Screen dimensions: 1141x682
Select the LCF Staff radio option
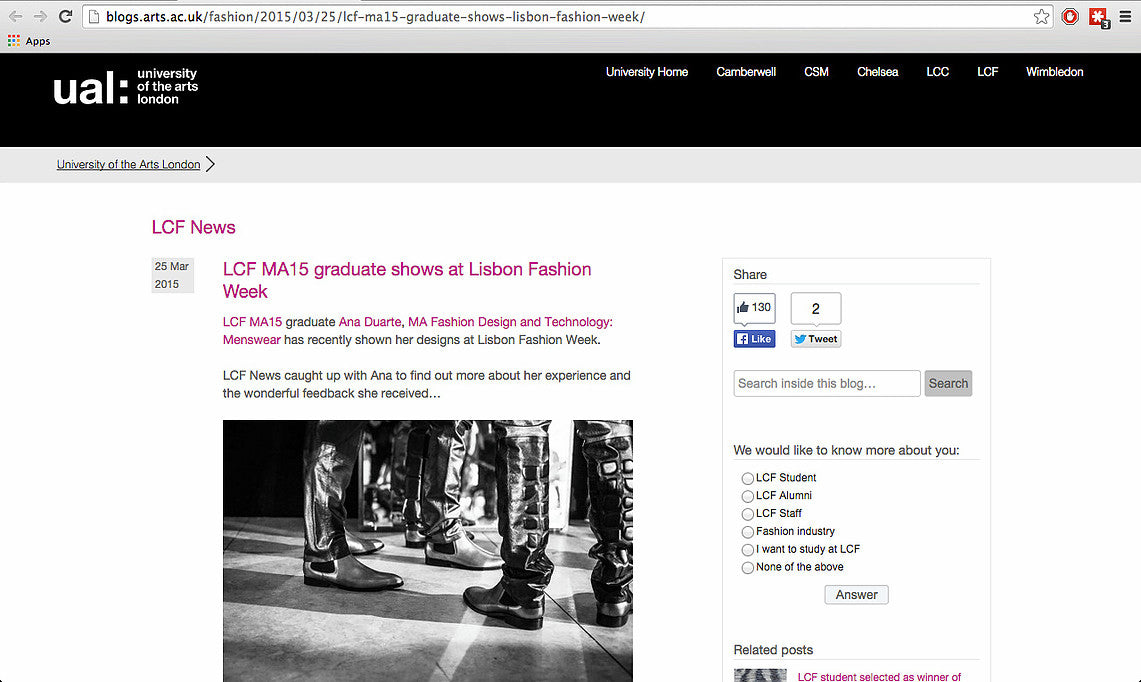click(747, 514)
